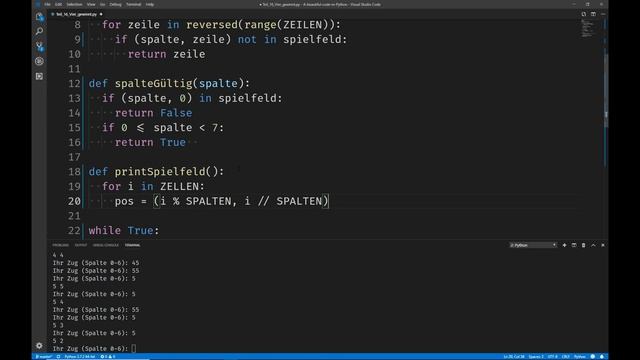Switch to the Problems panel tab
Viewport: 640px width, 360px height.
tap(60, 245)
